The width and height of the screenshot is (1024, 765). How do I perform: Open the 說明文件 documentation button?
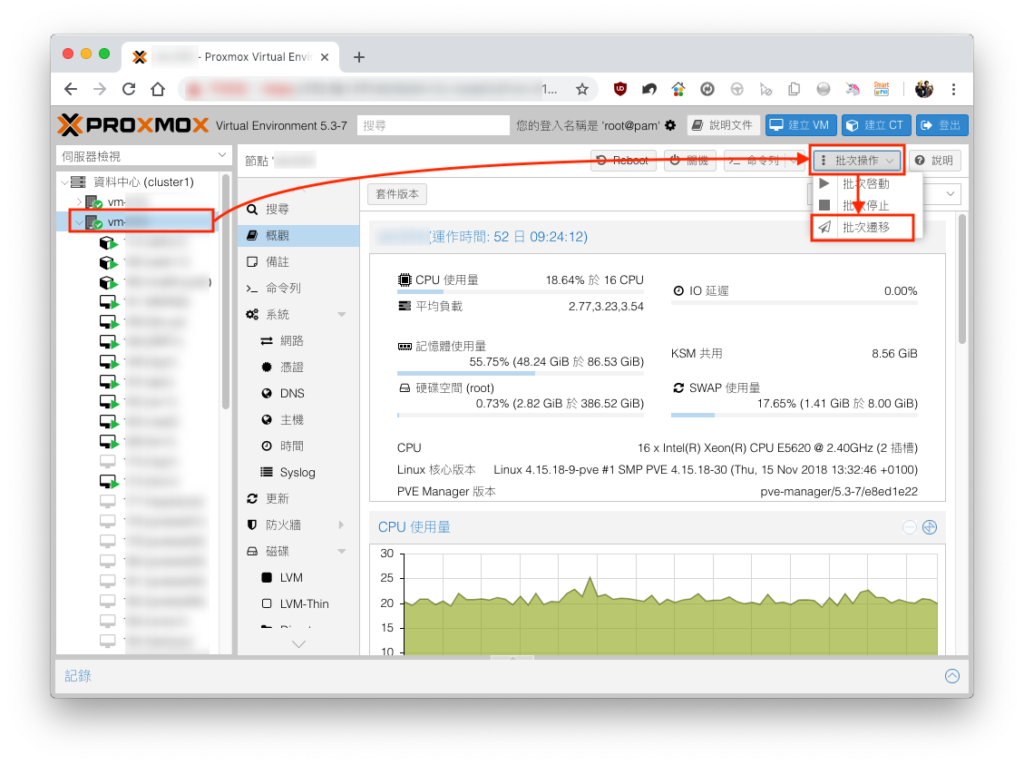tap(723, 125)
